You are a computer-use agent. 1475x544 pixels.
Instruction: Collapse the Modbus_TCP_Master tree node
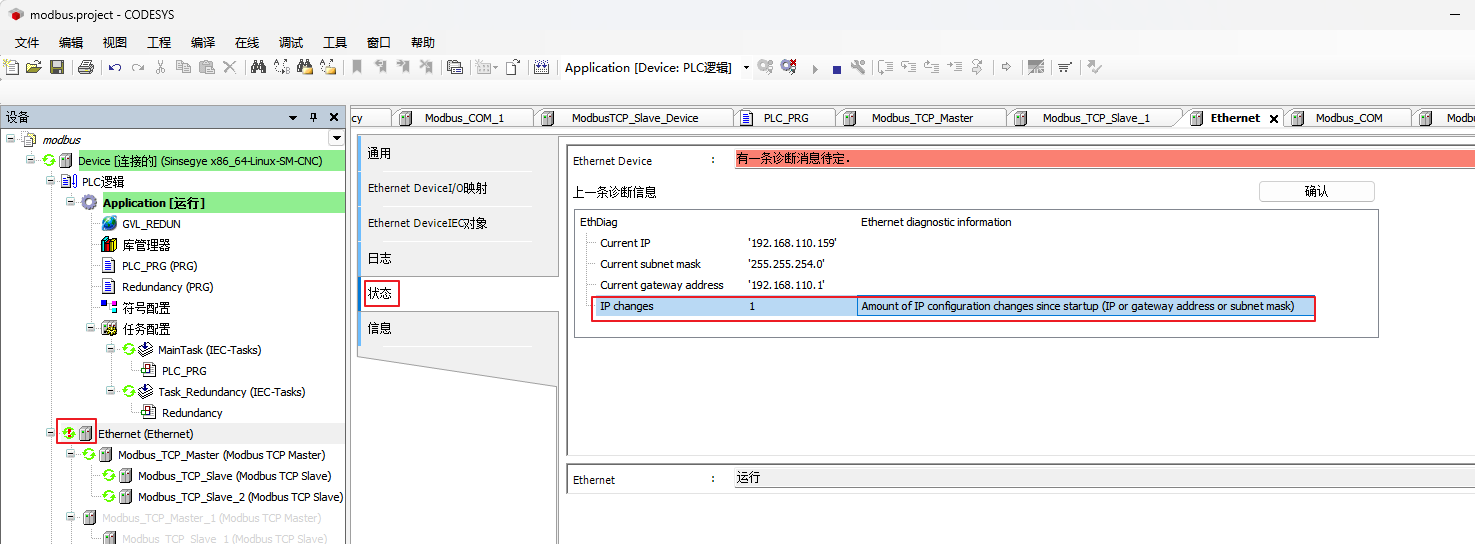coord(72,454)
